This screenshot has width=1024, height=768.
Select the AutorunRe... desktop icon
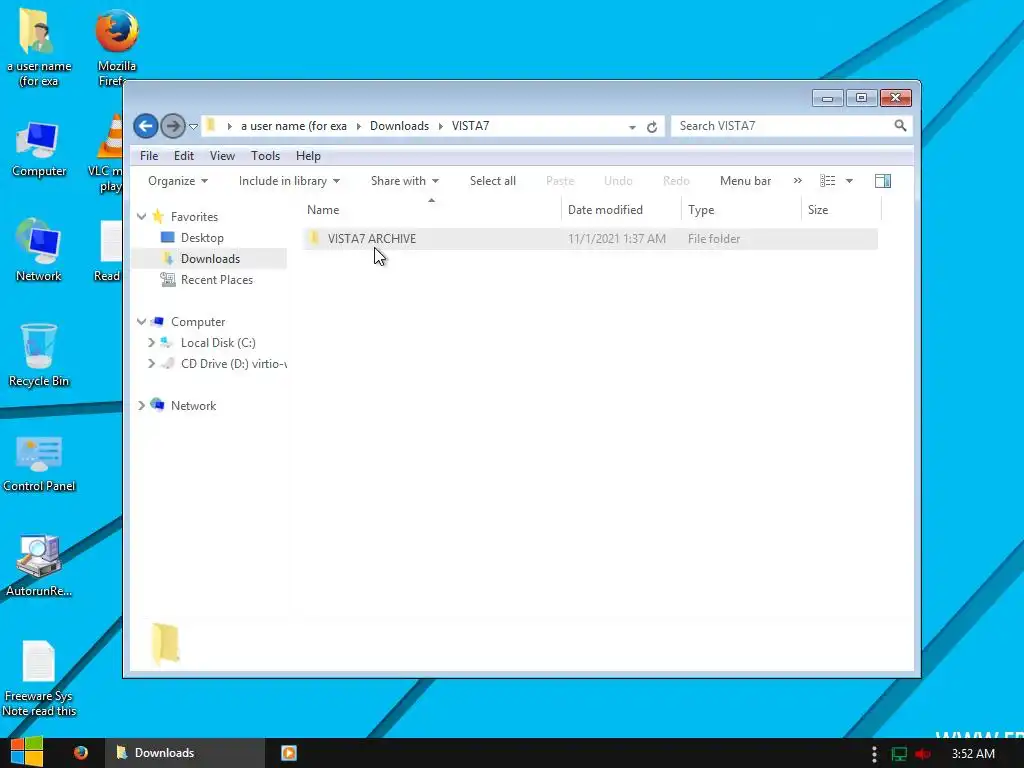[39, 566]
